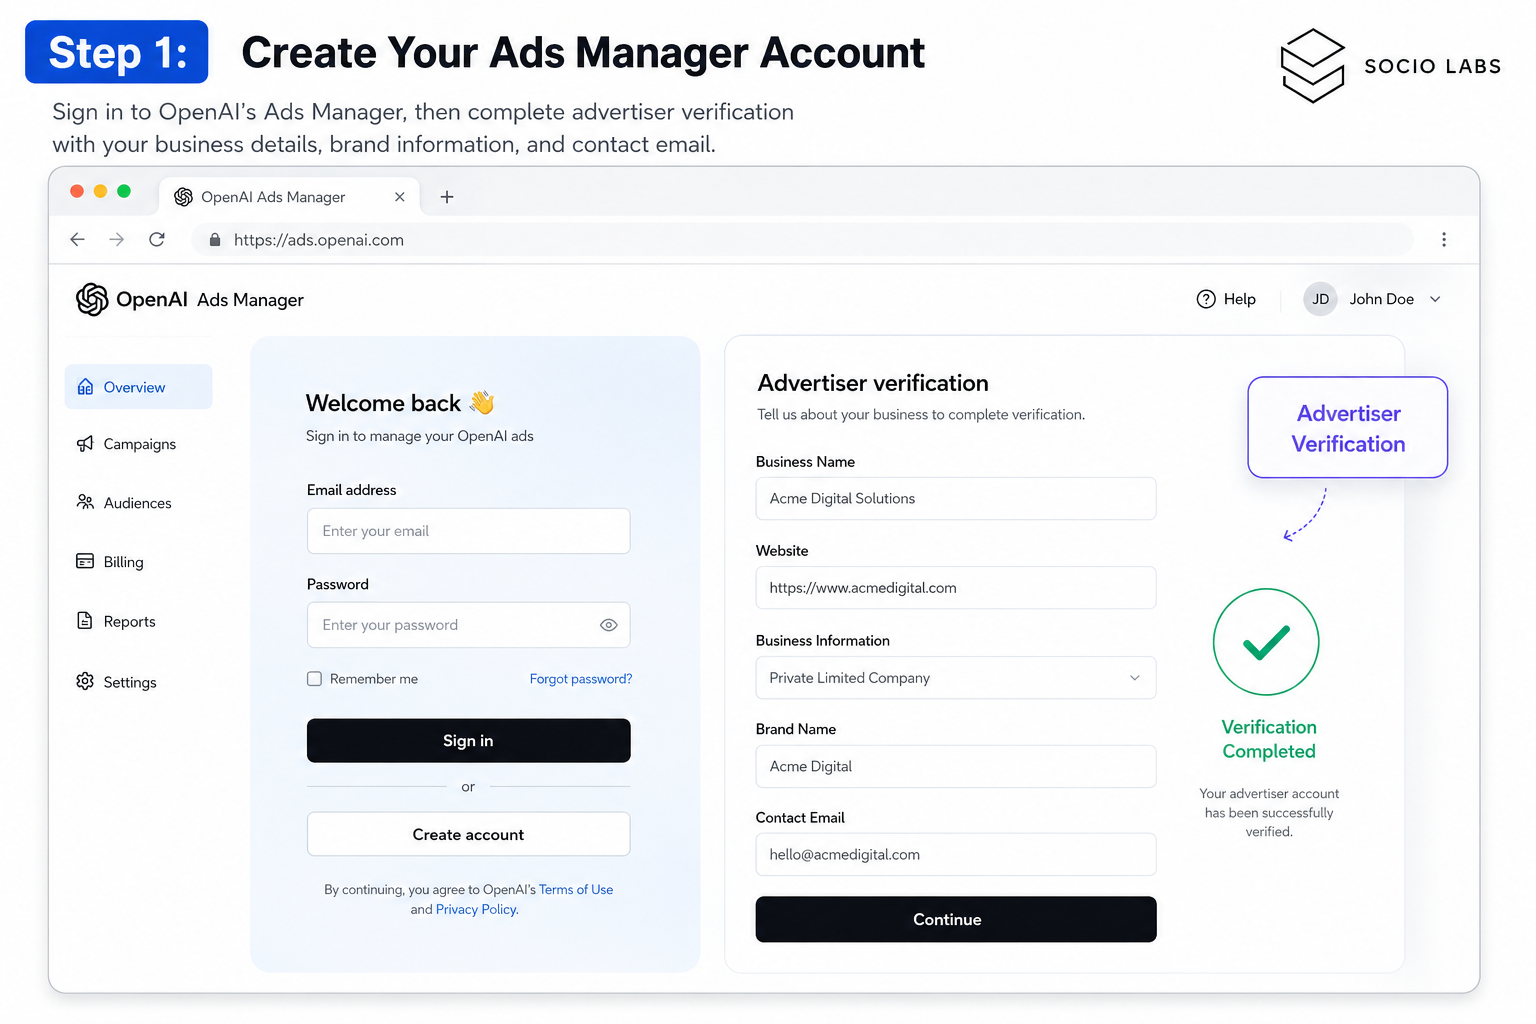Go to Campaigns in sidebar
This screenshot has width=1536, height=1024.
pos(139,444)
